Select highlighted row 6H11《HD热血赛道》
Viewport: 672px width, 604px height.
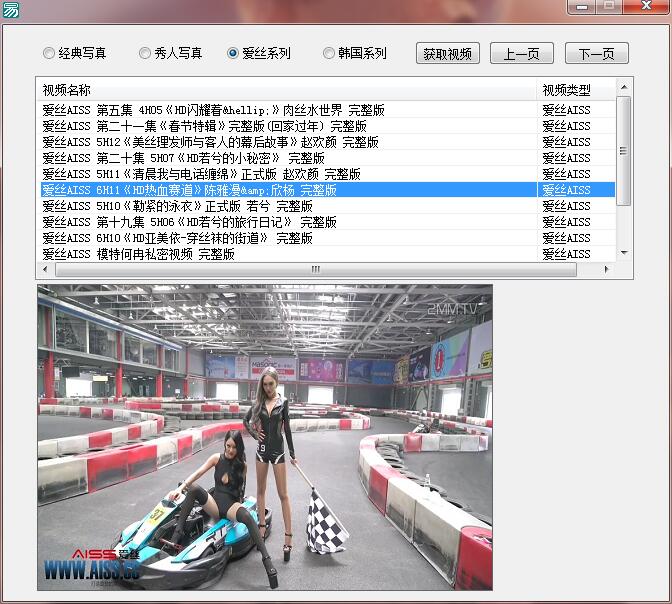[327, 190]
